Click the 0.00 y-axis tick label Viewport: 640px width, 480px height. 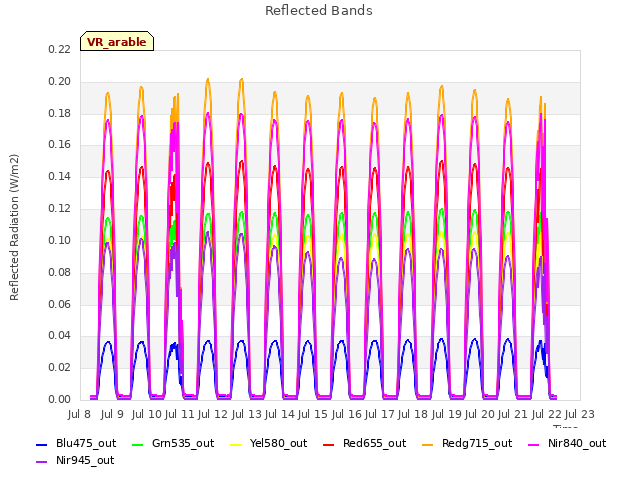60,399
